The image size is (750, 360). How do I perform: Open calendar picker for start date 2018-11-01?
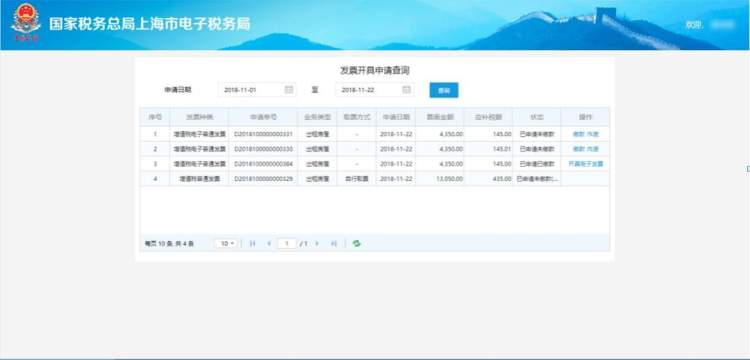[289, 90]
